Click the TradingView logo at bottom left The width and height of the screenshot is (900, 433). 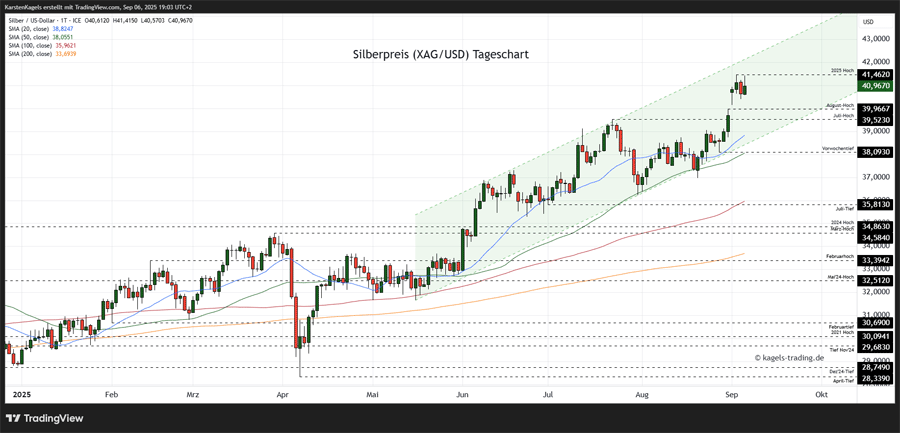click(x=45, y=418)
